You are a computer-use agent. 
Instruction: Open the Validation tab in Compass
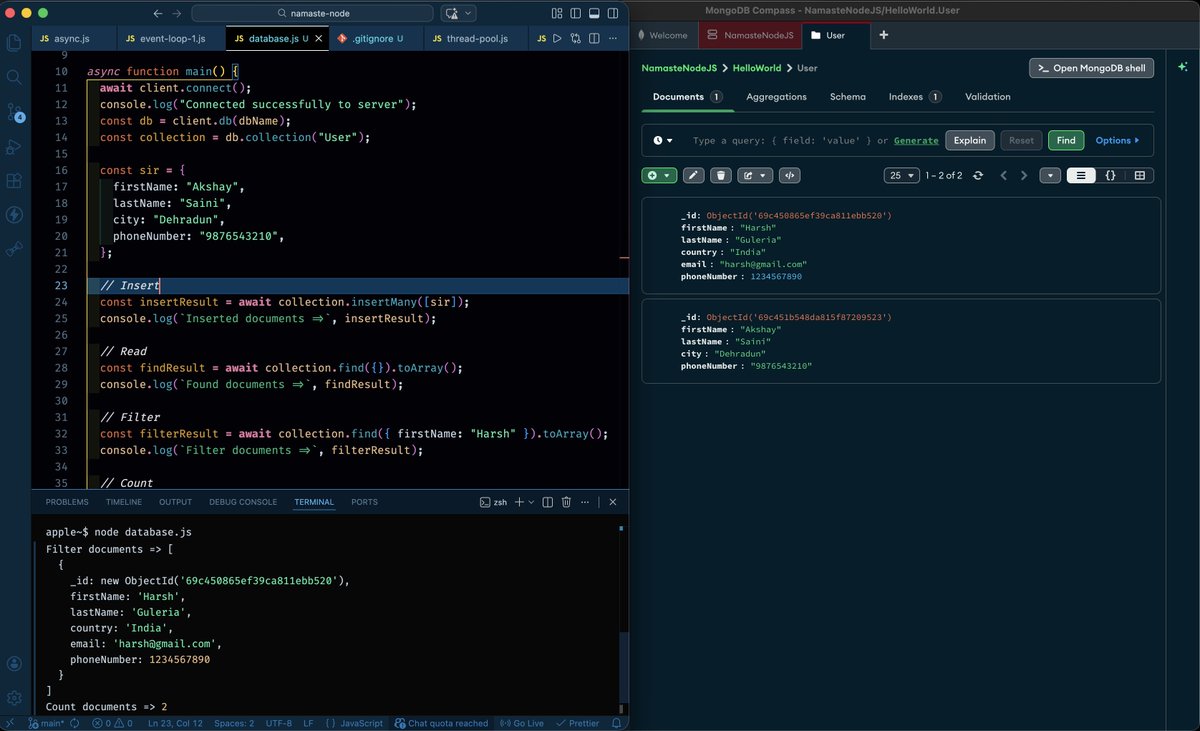point(987,97)
